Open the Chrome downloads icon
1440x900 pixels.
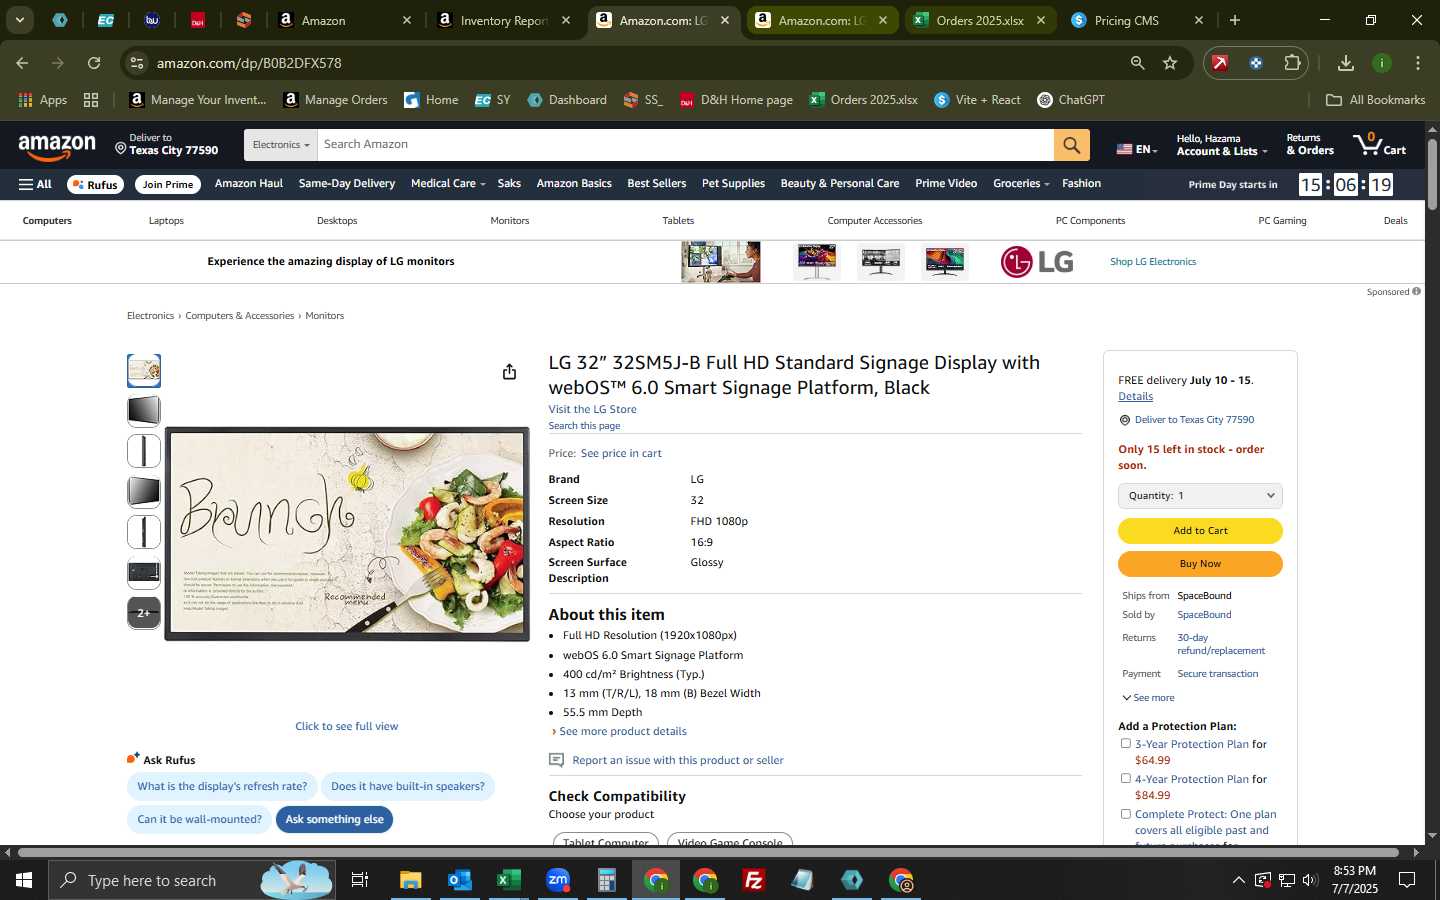coord(1345,63)
